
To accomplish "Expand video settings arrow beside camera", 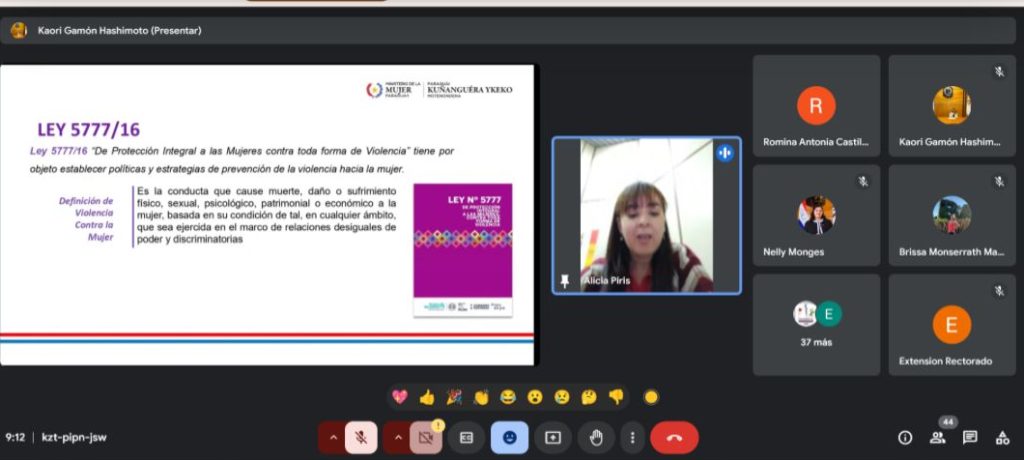I will click(x=396, y=437).
